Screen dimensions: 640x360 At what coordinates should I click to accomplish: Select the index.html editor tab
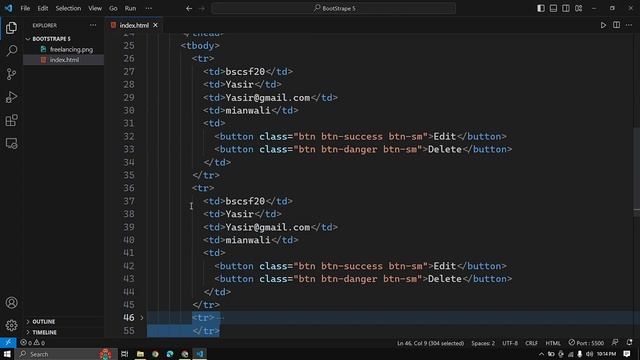pos(134,25)
